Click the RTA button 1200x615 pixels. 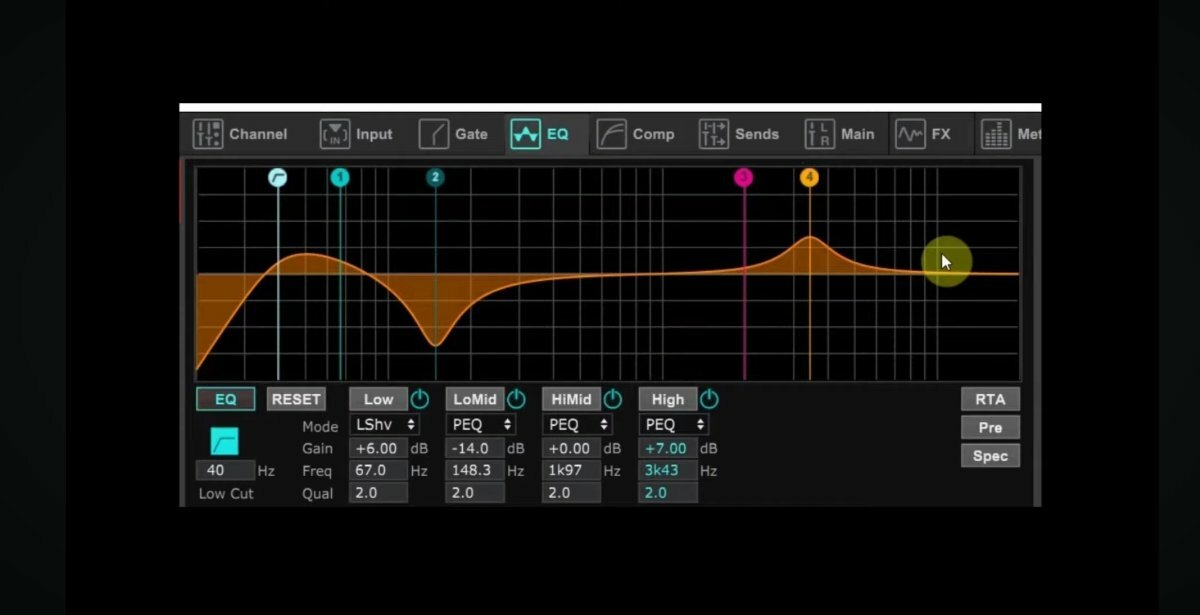click(x=990, y=399)
